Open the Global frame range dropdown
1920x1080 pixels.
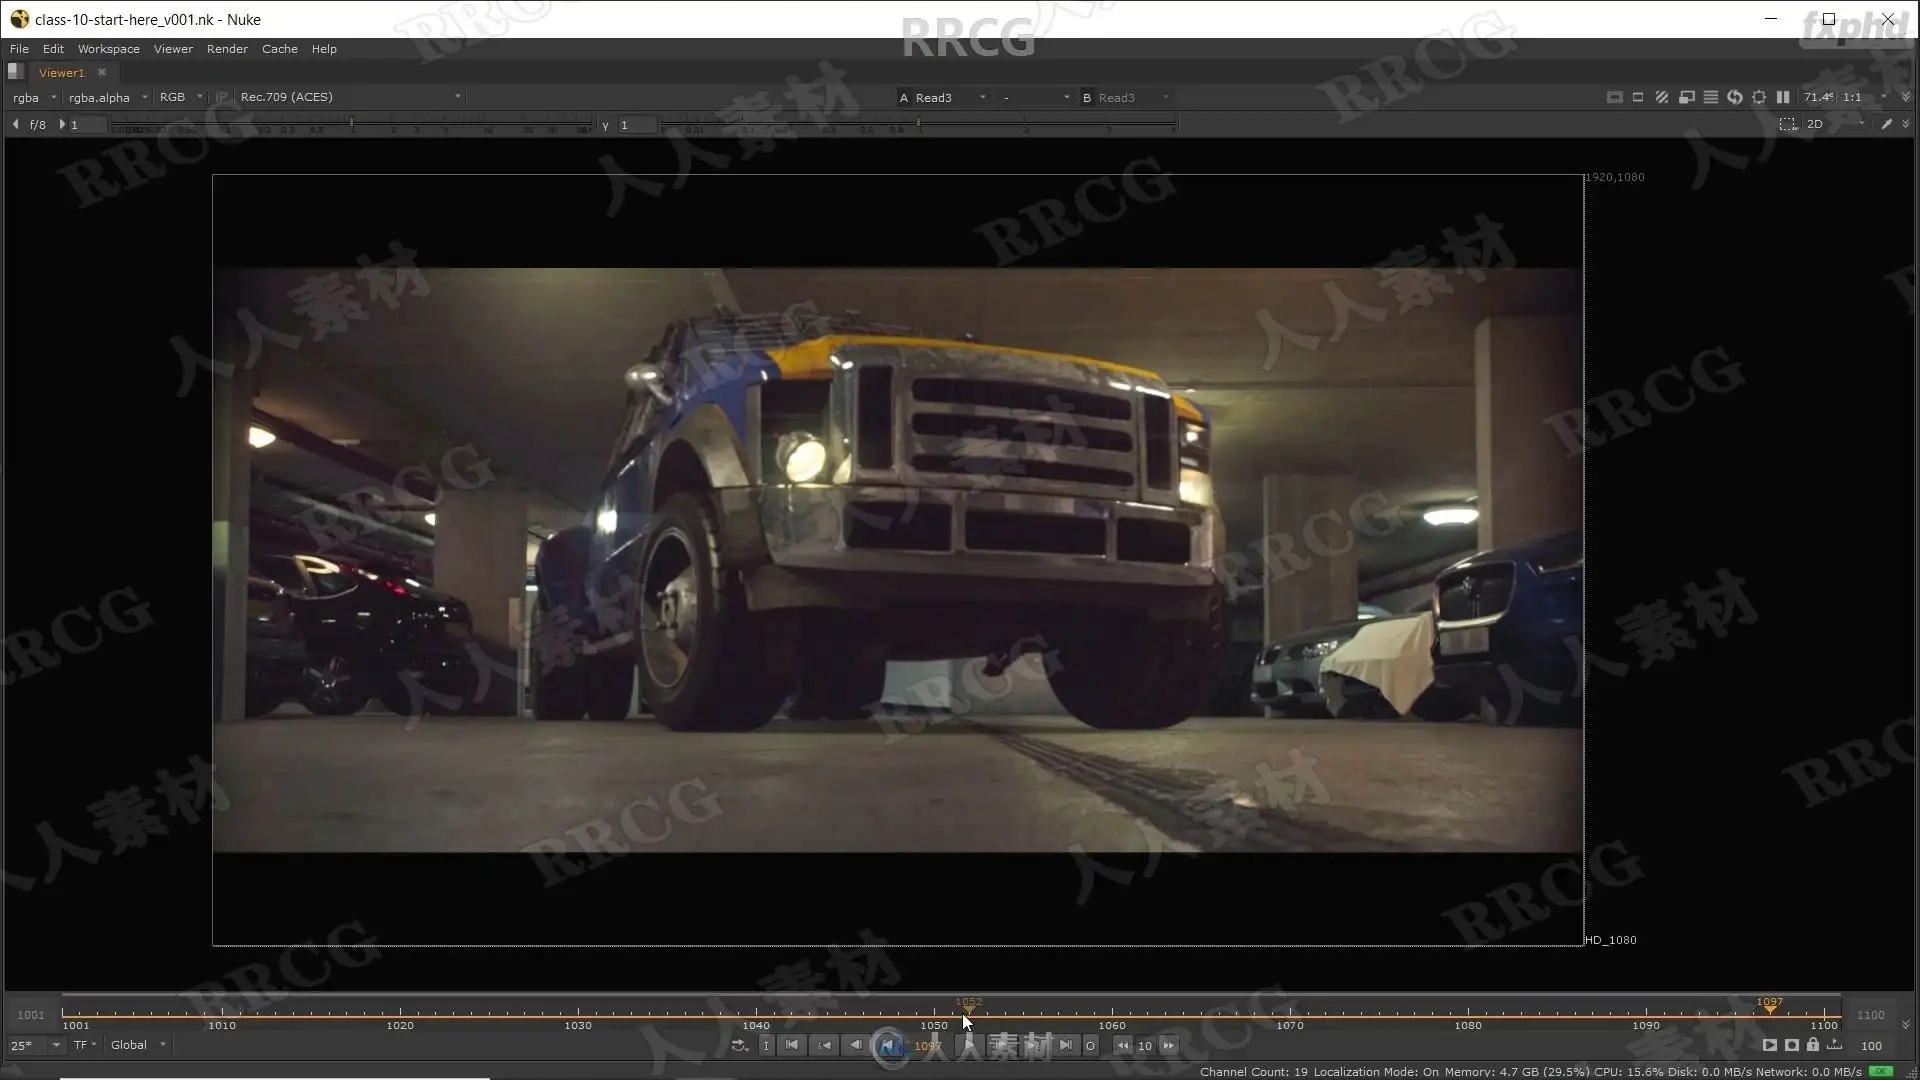pyautogui.click(x=138, y=1046)
